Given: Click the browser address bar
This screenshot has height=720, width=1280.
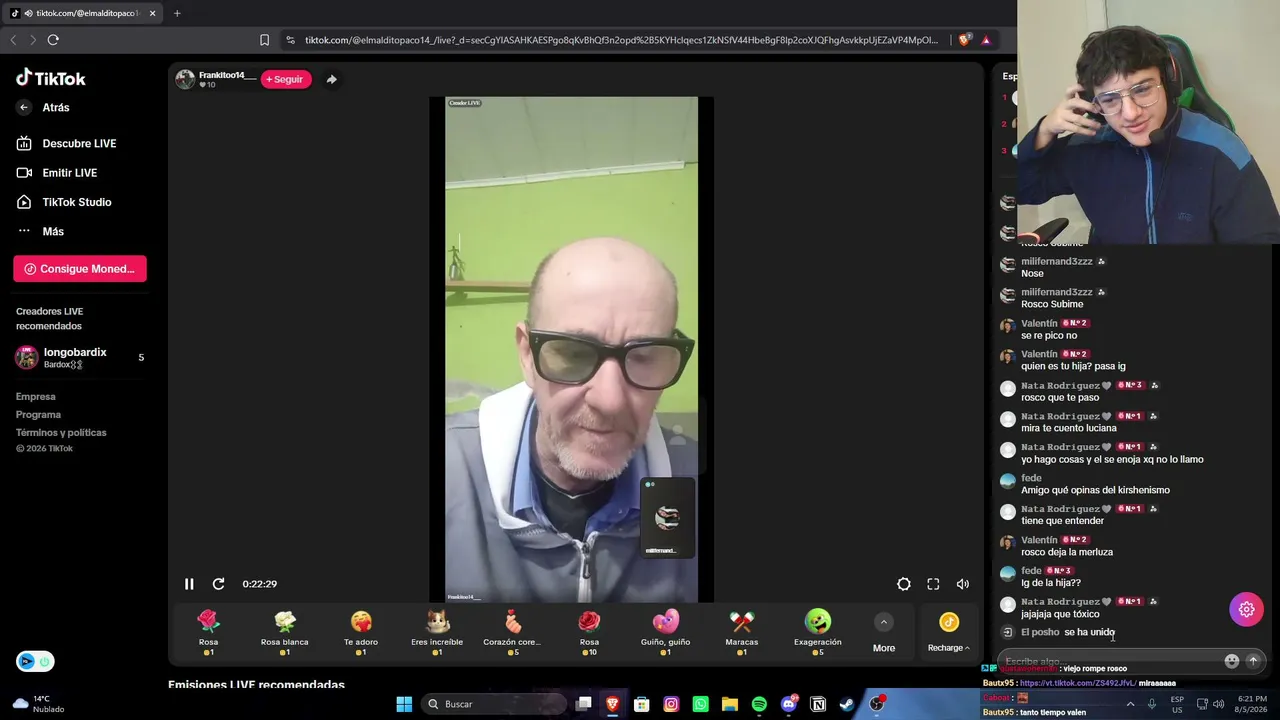Looking at the screenshot, I should (621, 40).
